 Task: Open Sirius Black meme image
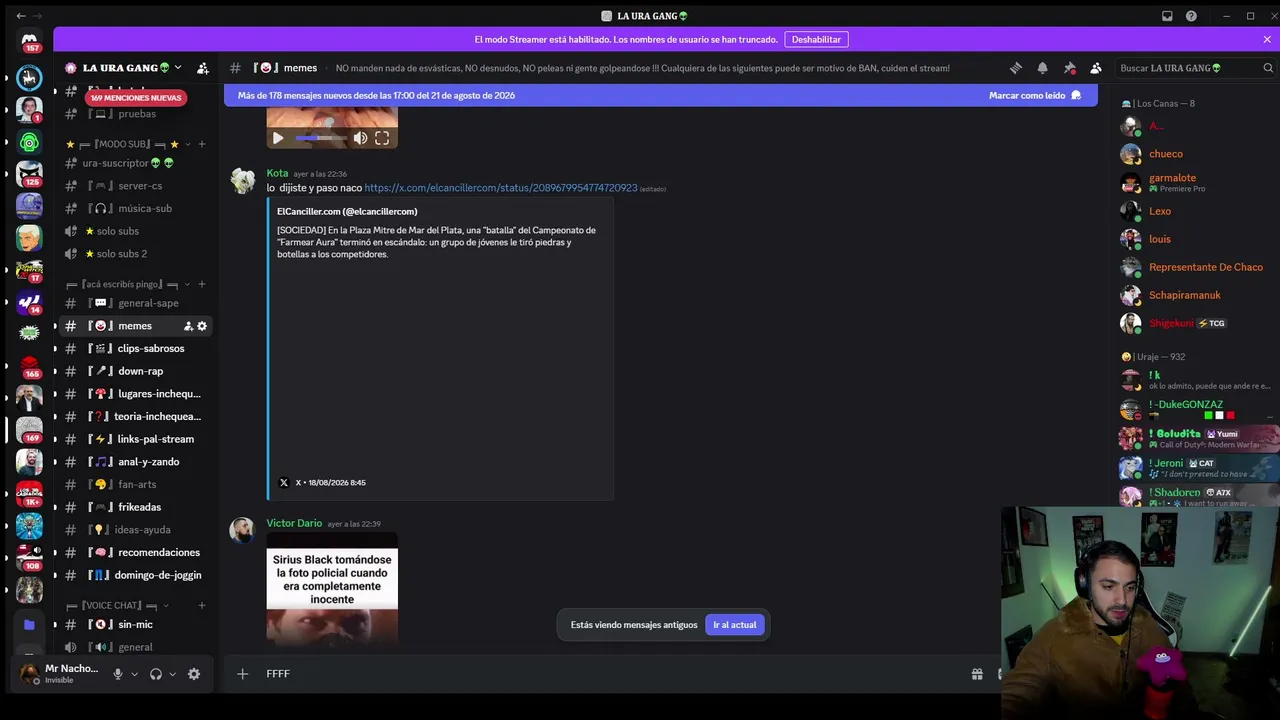332,588
